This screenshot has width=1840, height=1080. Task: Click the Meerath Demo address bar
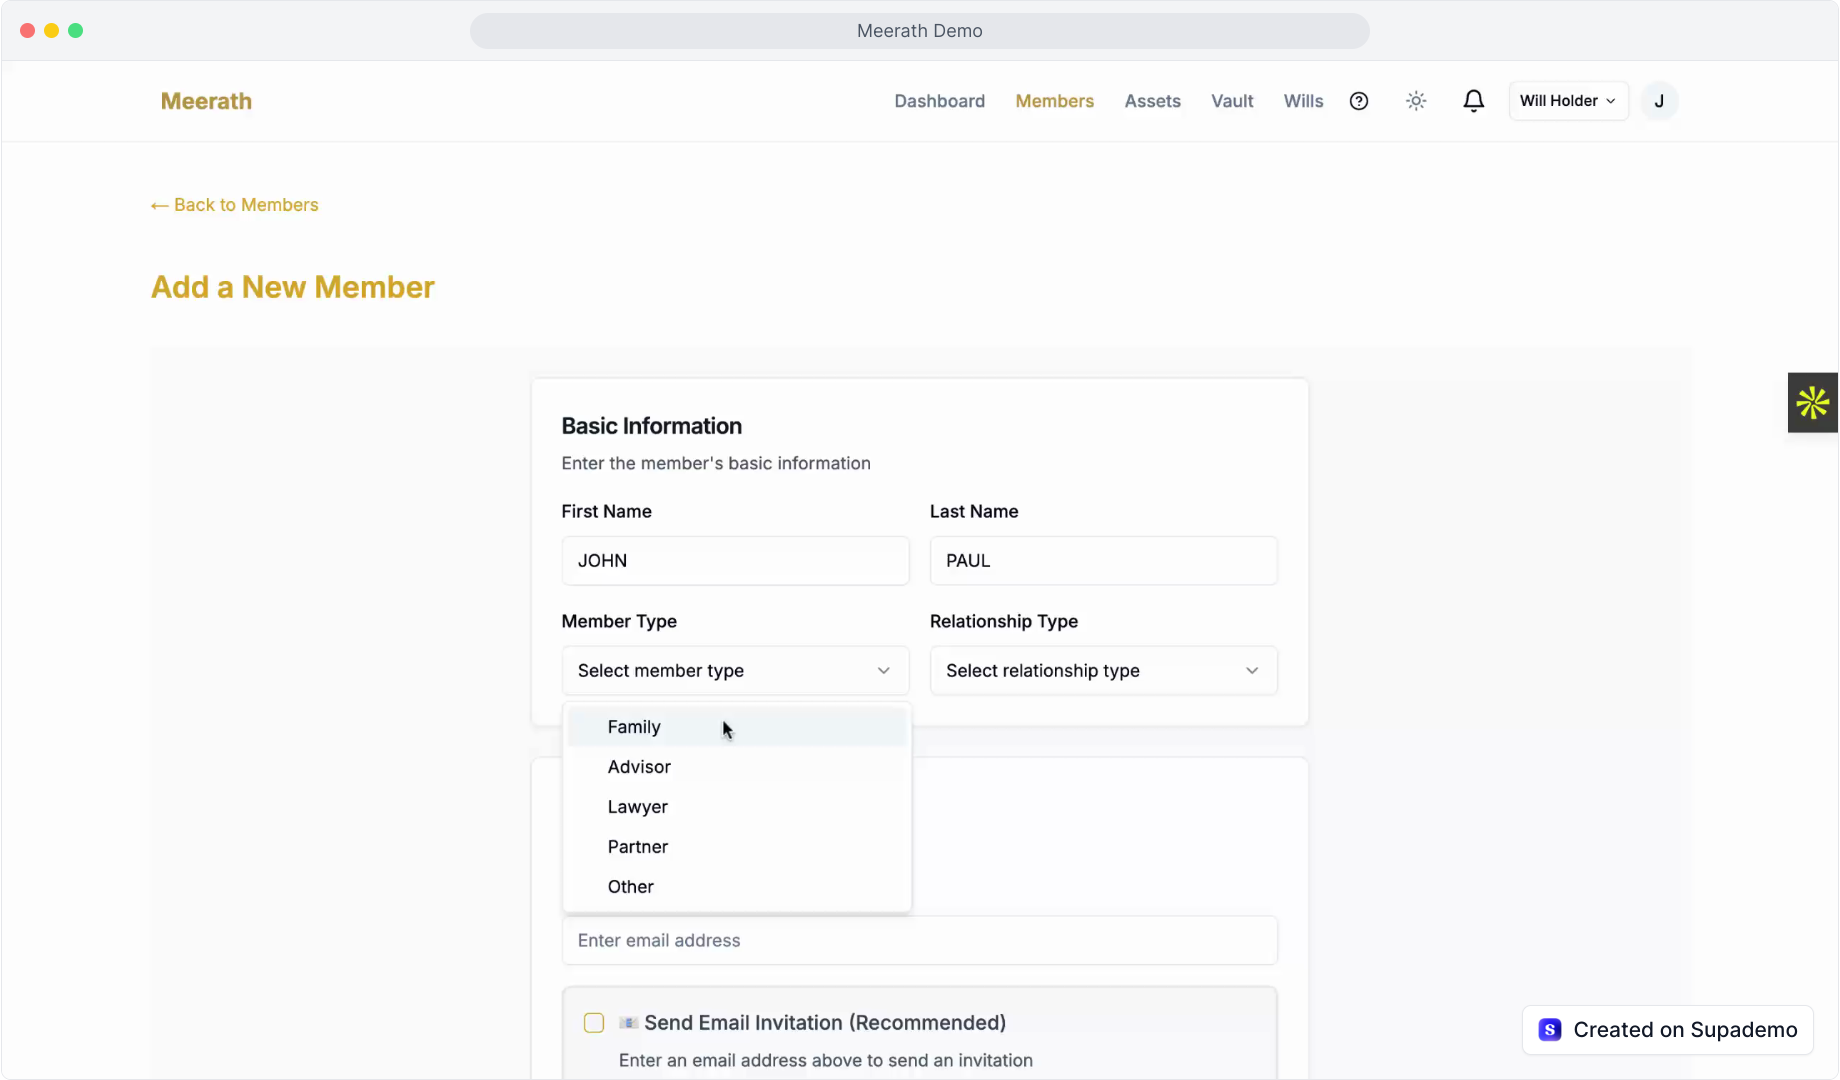click(x=919, y=31)
